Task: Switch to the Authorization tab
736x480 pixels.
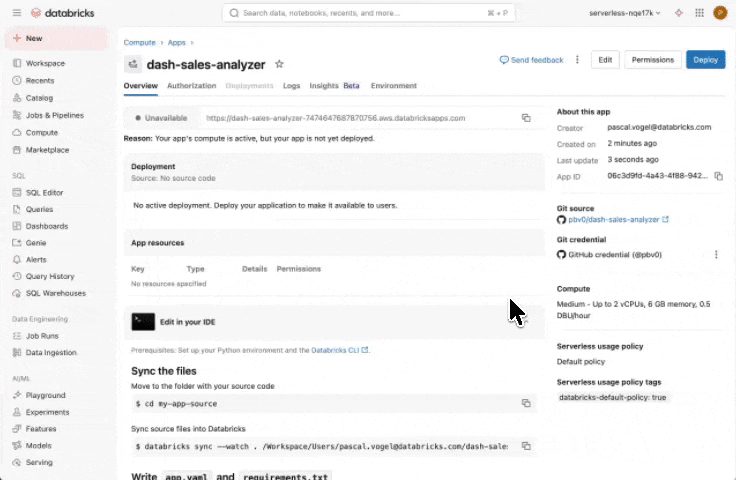Action: 192,86
